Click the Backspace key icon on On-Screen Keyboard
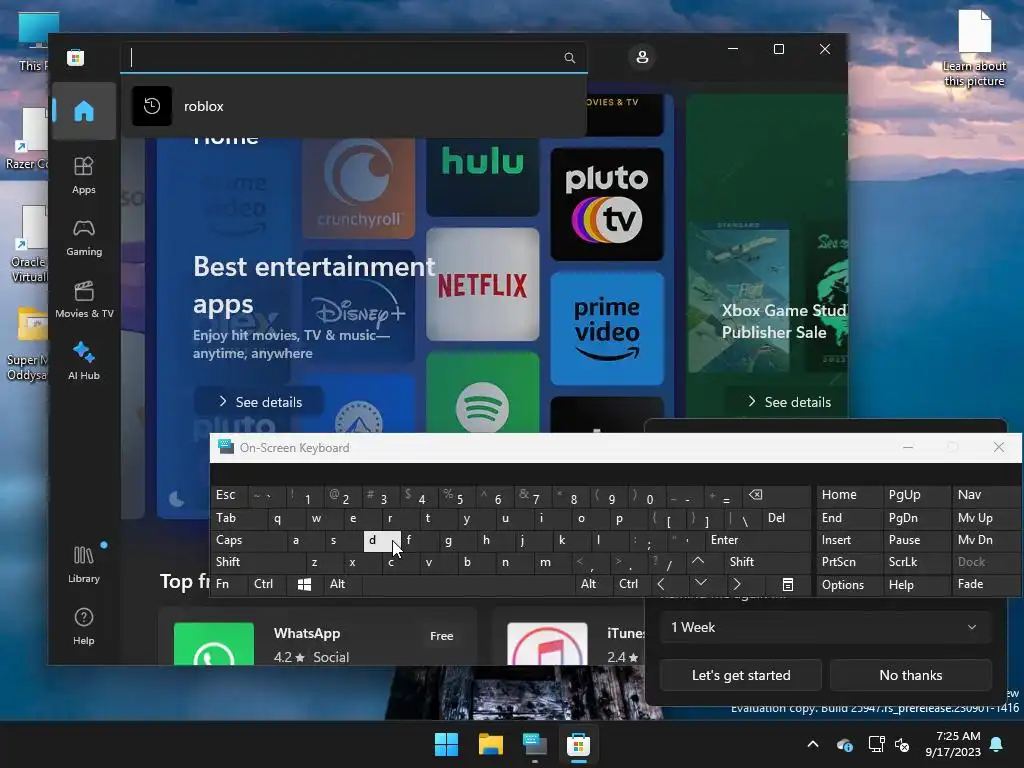The height and width of the screenshot is (768, 1024). 776,496
